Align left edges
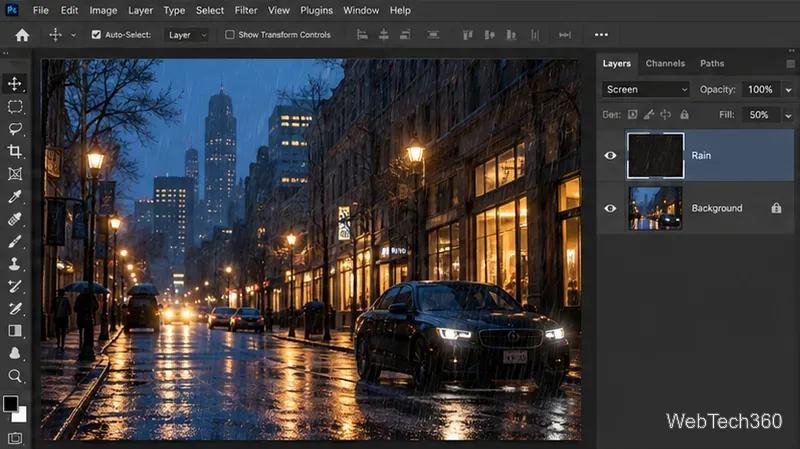This screenshot has height=449, width=800. pyautogui.click(x=362, y=35)
